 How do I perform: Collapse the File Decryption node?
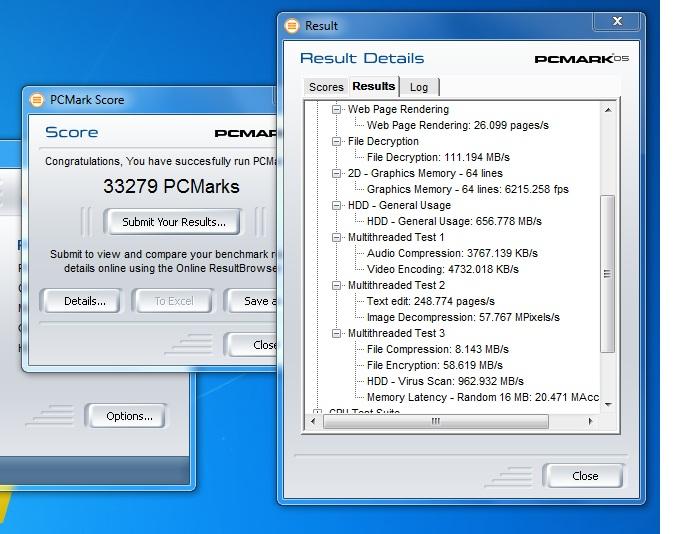point(336,141)
